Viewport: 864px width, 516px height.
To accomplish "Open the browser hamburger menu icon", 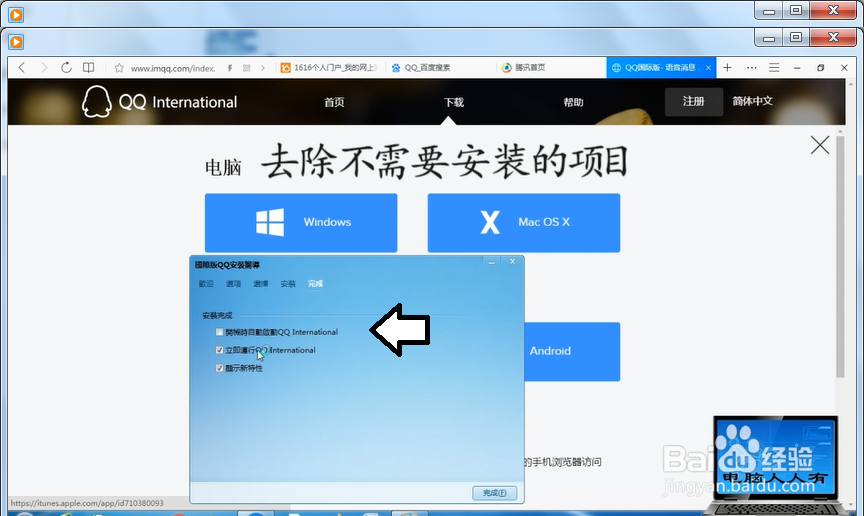I will click(x=774, y=67).
